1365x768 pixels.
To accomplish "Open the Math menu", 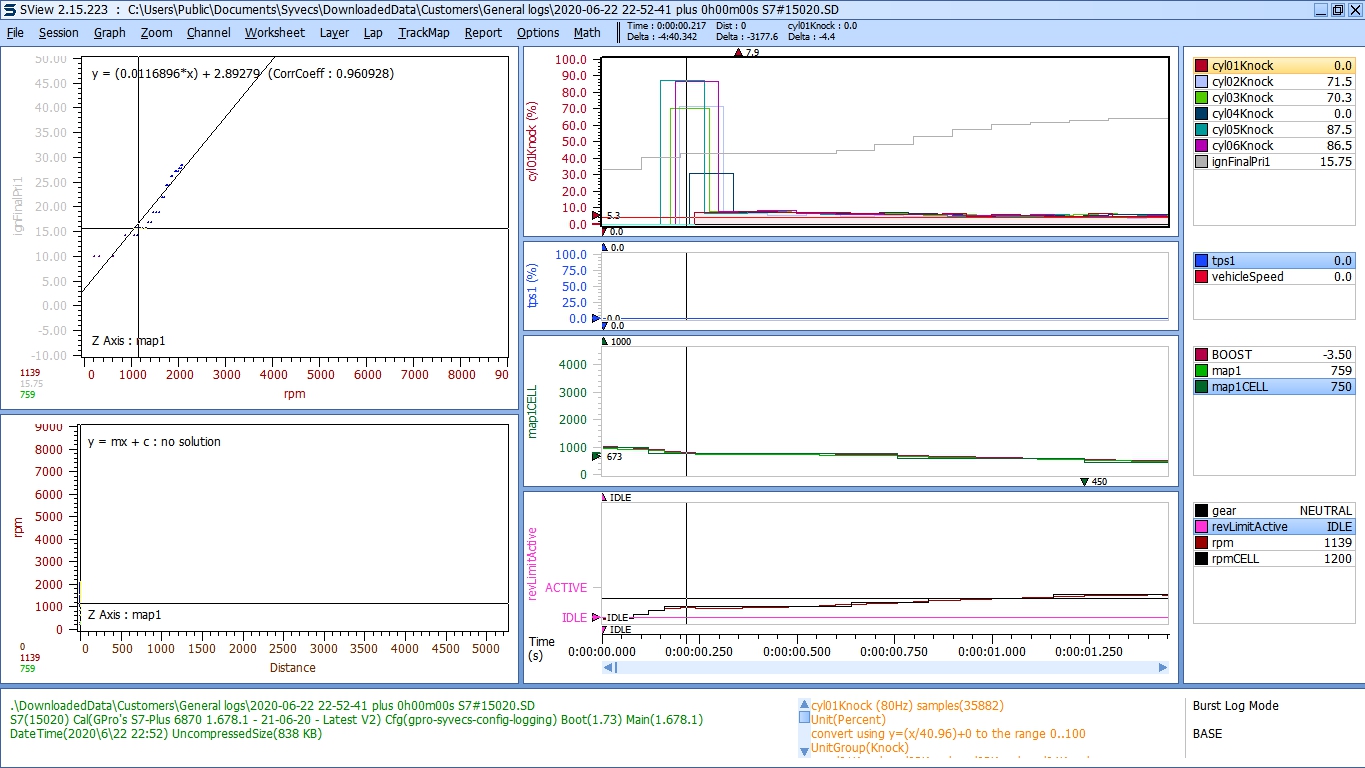I will (x=587, y=32).
